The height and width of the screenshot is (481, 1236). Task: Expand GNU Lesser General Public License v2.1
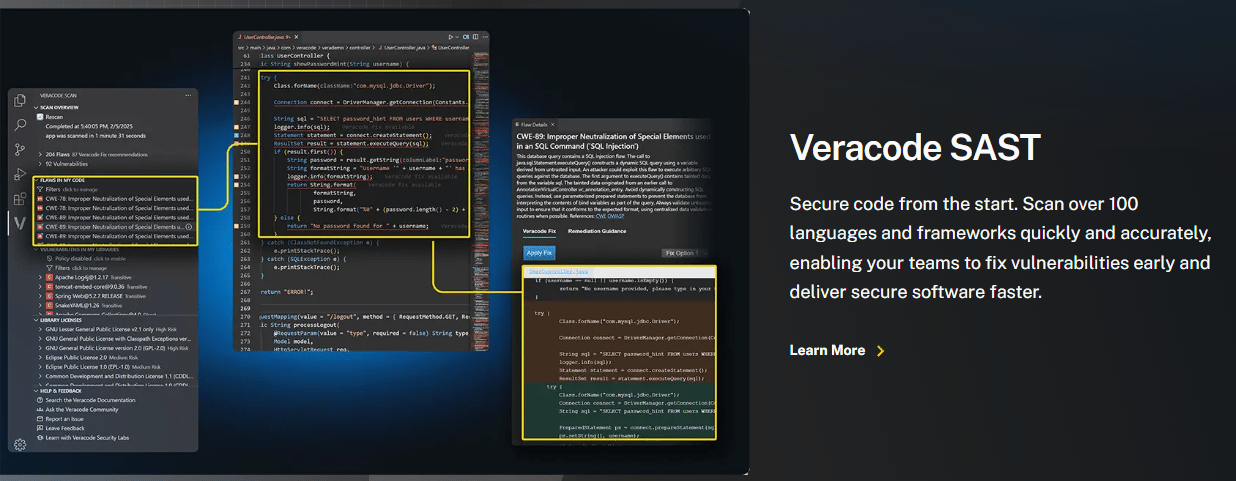pos(40,329)
